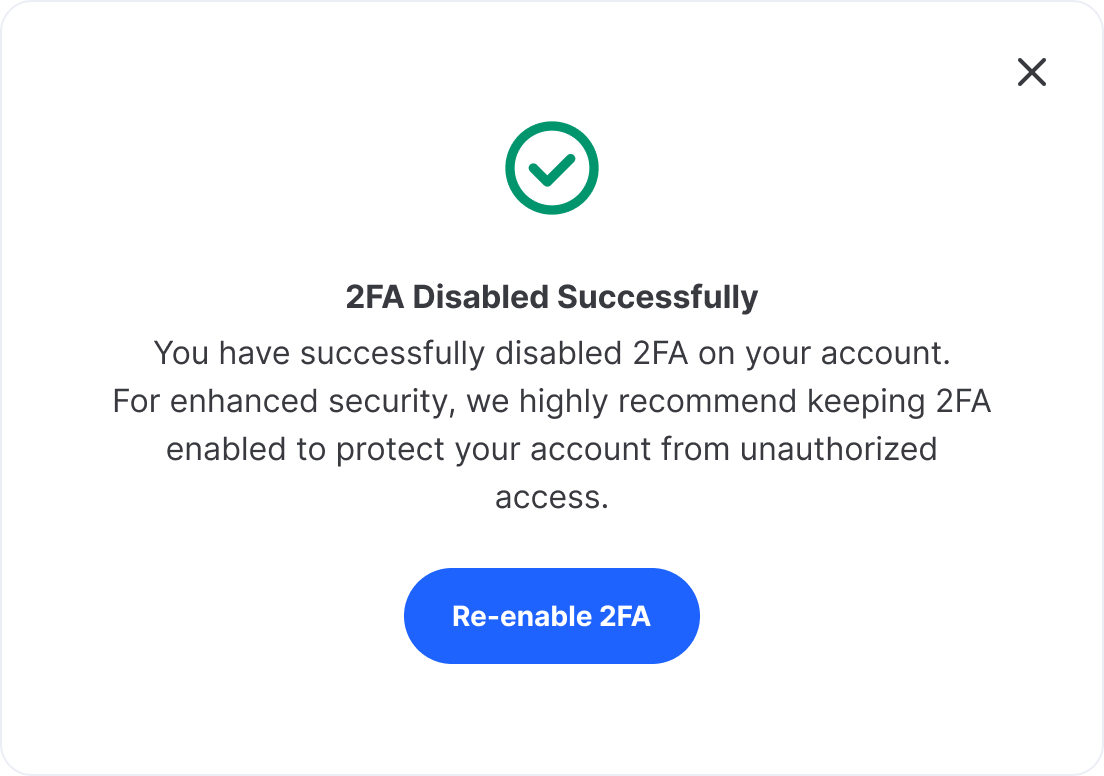Screen dimensions: 1104x776
Task: Click the "2FA Disabled Successfully" heading
Action: (x=552, y=297)
